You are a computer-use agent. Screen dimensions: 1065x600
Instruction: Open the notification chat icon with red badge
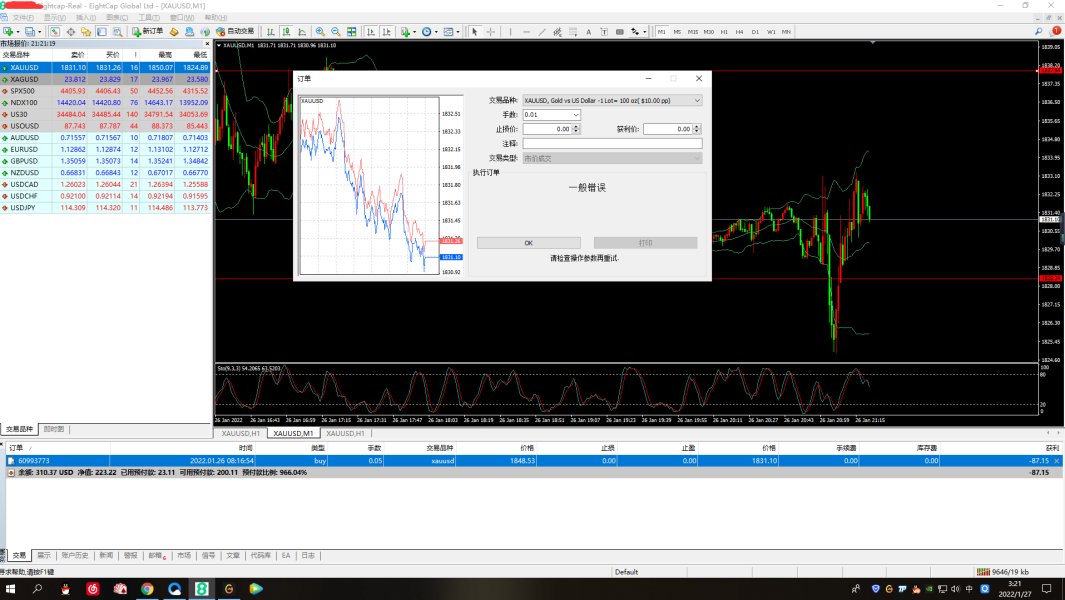pos(1055,31)
